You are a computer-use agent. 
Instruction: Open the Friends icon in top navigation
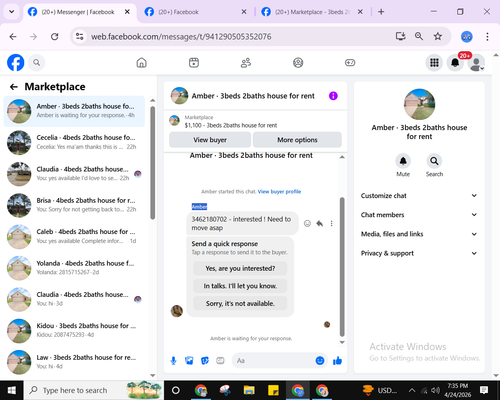[x=246, y=62]
